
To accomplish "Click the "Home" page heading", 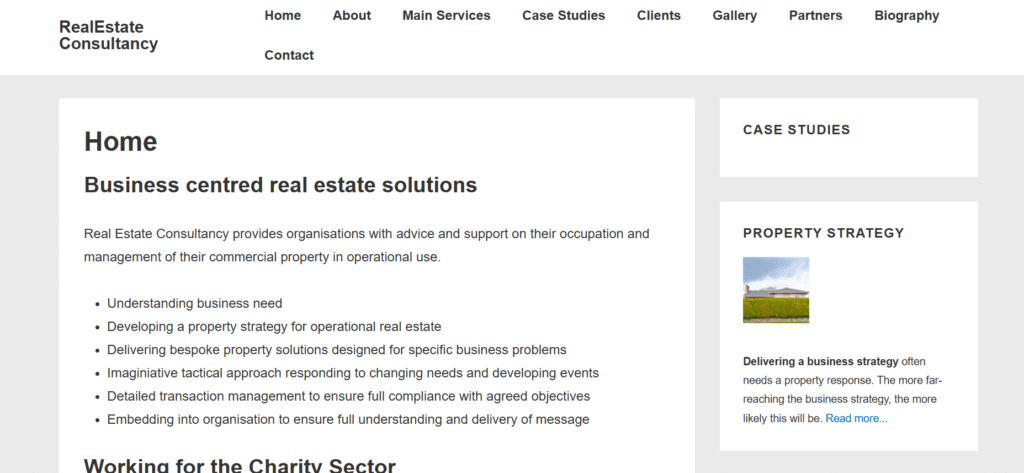I will (121, 142).
